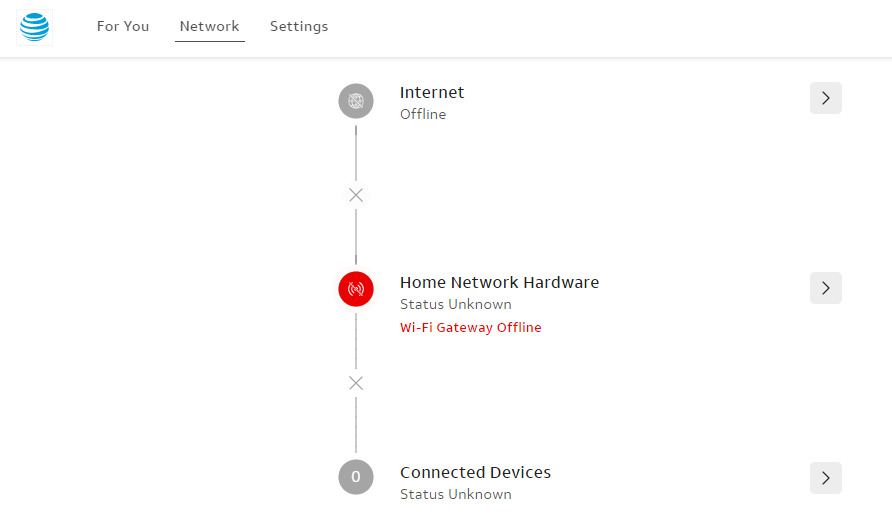Click the X marker above Connected Devices
Screen dimensions: 892x529
coord(356,383)
